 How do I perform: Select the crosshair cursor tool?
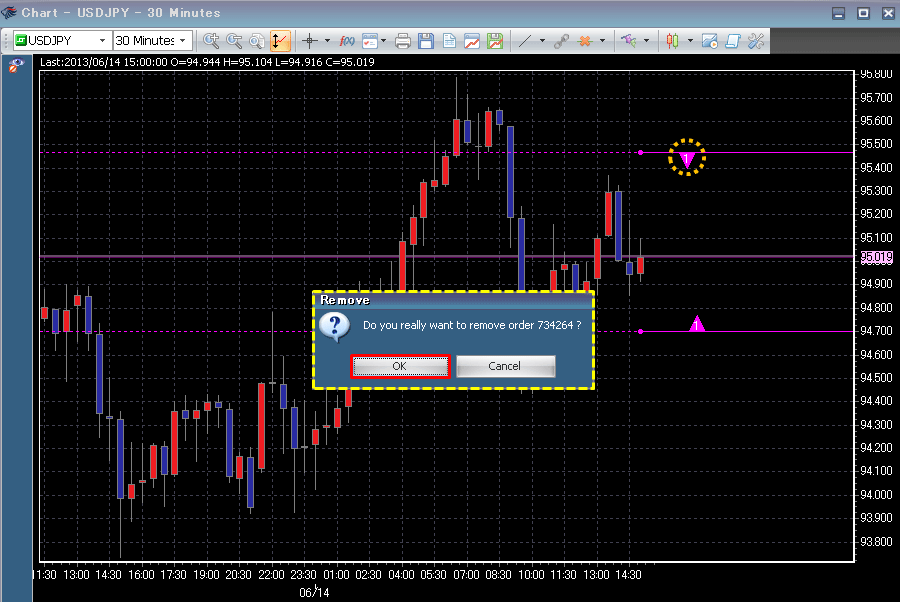click(310, 41)
